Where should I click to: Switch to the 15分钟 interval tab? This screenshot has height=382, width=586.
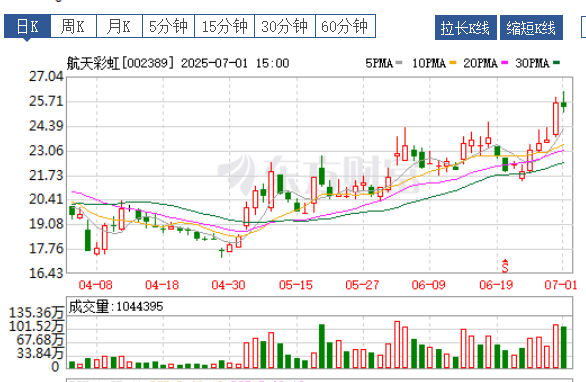224,26
